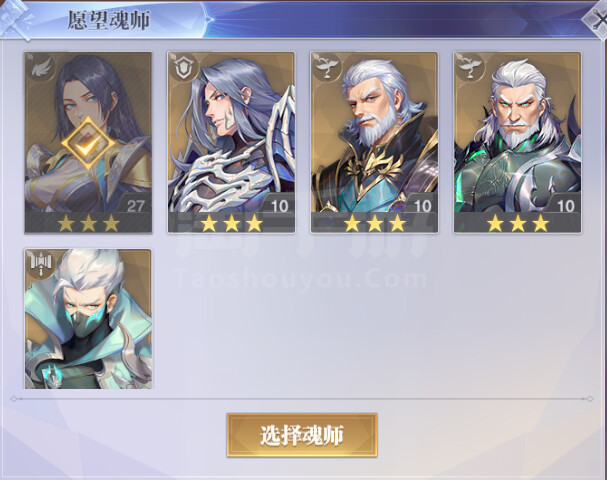The width and height of the screenshot is (607, 480).
Task: Select the bearded master in black-gold robe
Action: 374,142
